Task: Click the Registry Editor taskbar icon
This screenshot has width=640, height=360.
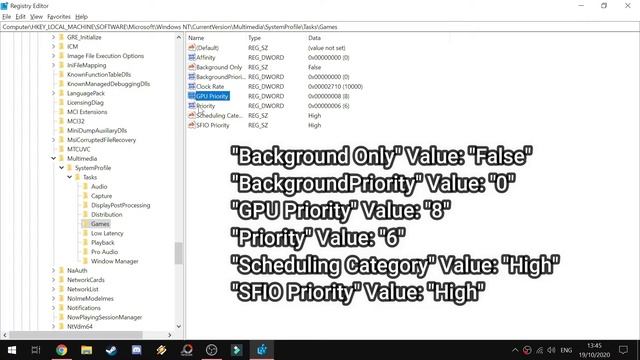Action: point(262,350)
